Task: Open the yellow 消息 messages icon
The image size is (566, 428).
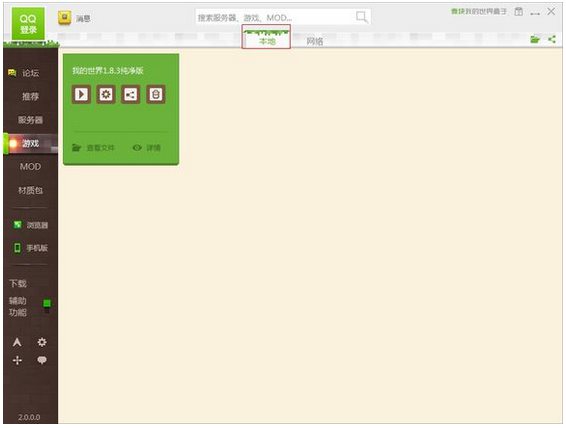Action: coord(65,18)
